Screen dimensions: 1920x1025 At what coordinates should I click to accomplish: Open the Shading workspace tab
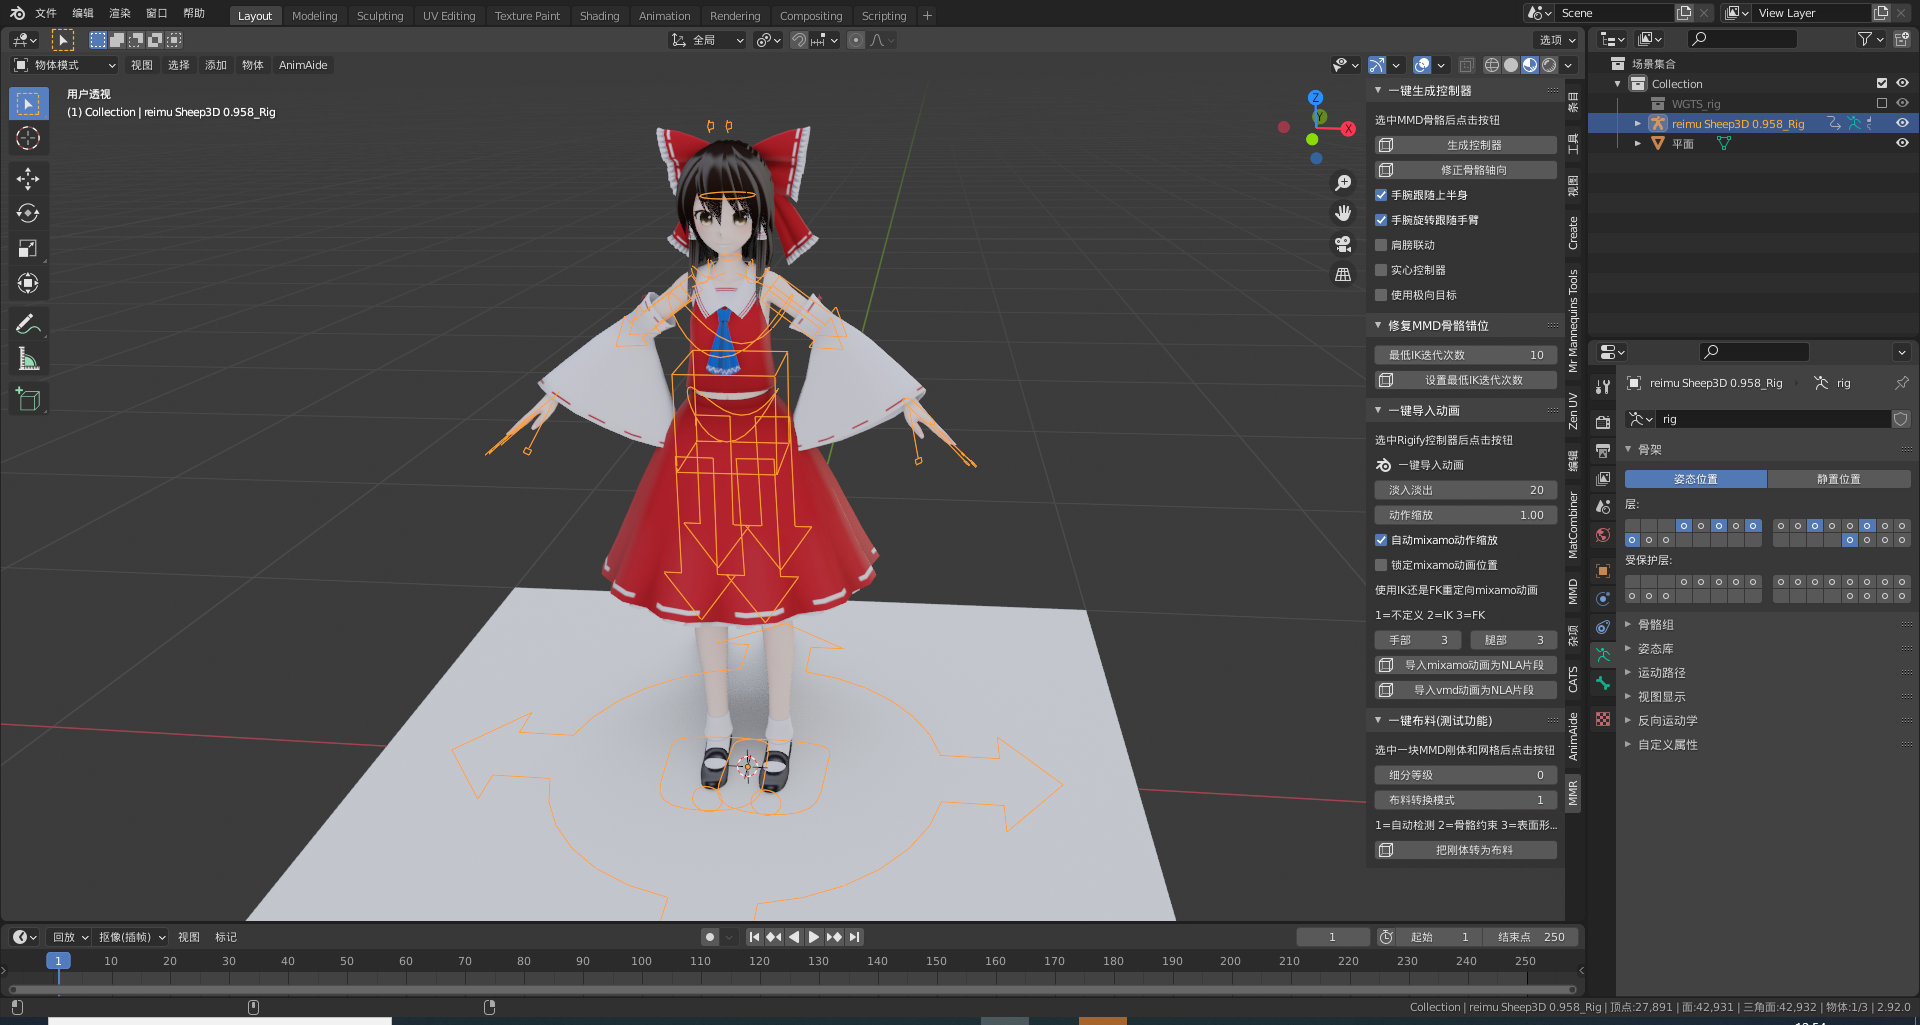point(599,16)
